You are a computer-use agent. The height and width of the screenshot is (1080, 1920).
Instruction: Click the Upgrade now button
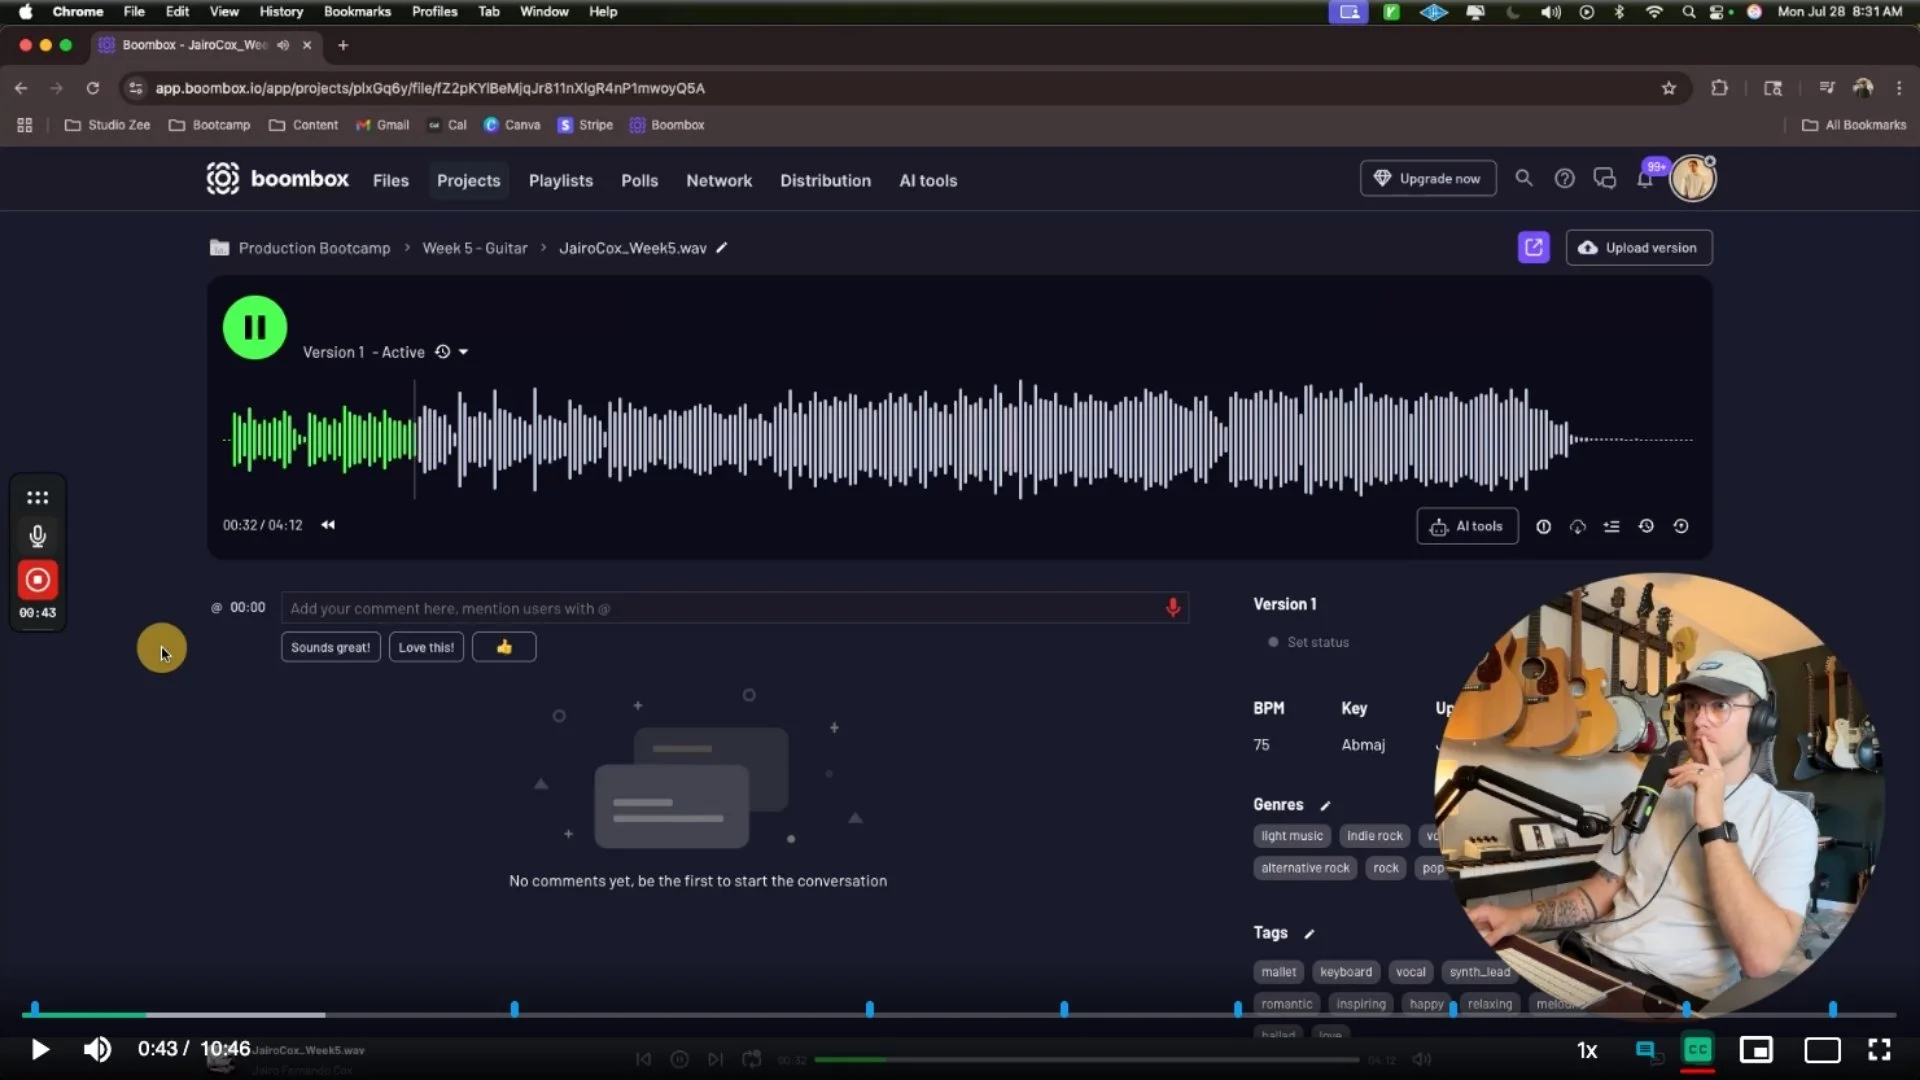pos(1428,179)
